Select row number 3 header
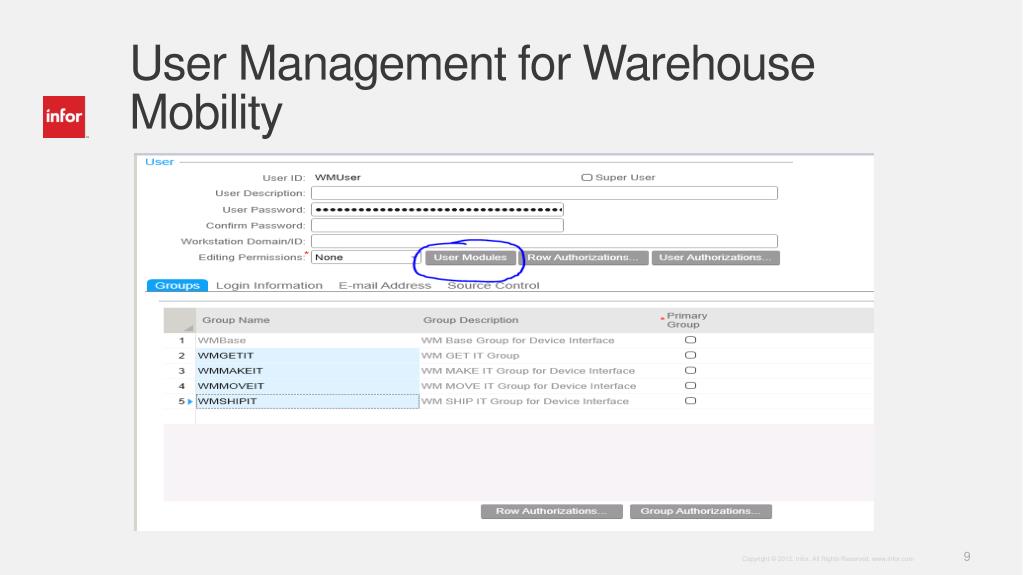Image resolution: width=1023 pixels, height=575 pixels. click(181, 371)
